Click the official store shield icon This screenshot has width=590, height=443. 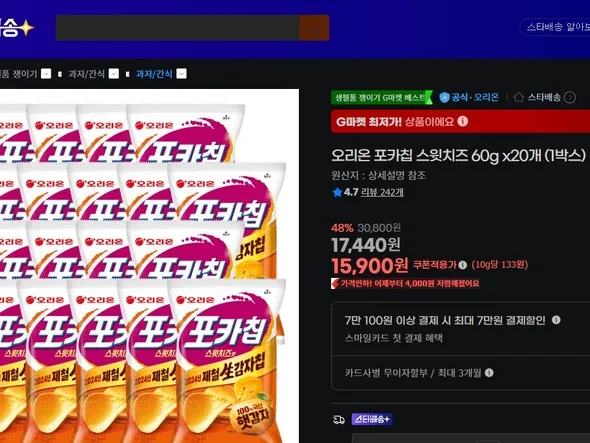pos(444,97)
